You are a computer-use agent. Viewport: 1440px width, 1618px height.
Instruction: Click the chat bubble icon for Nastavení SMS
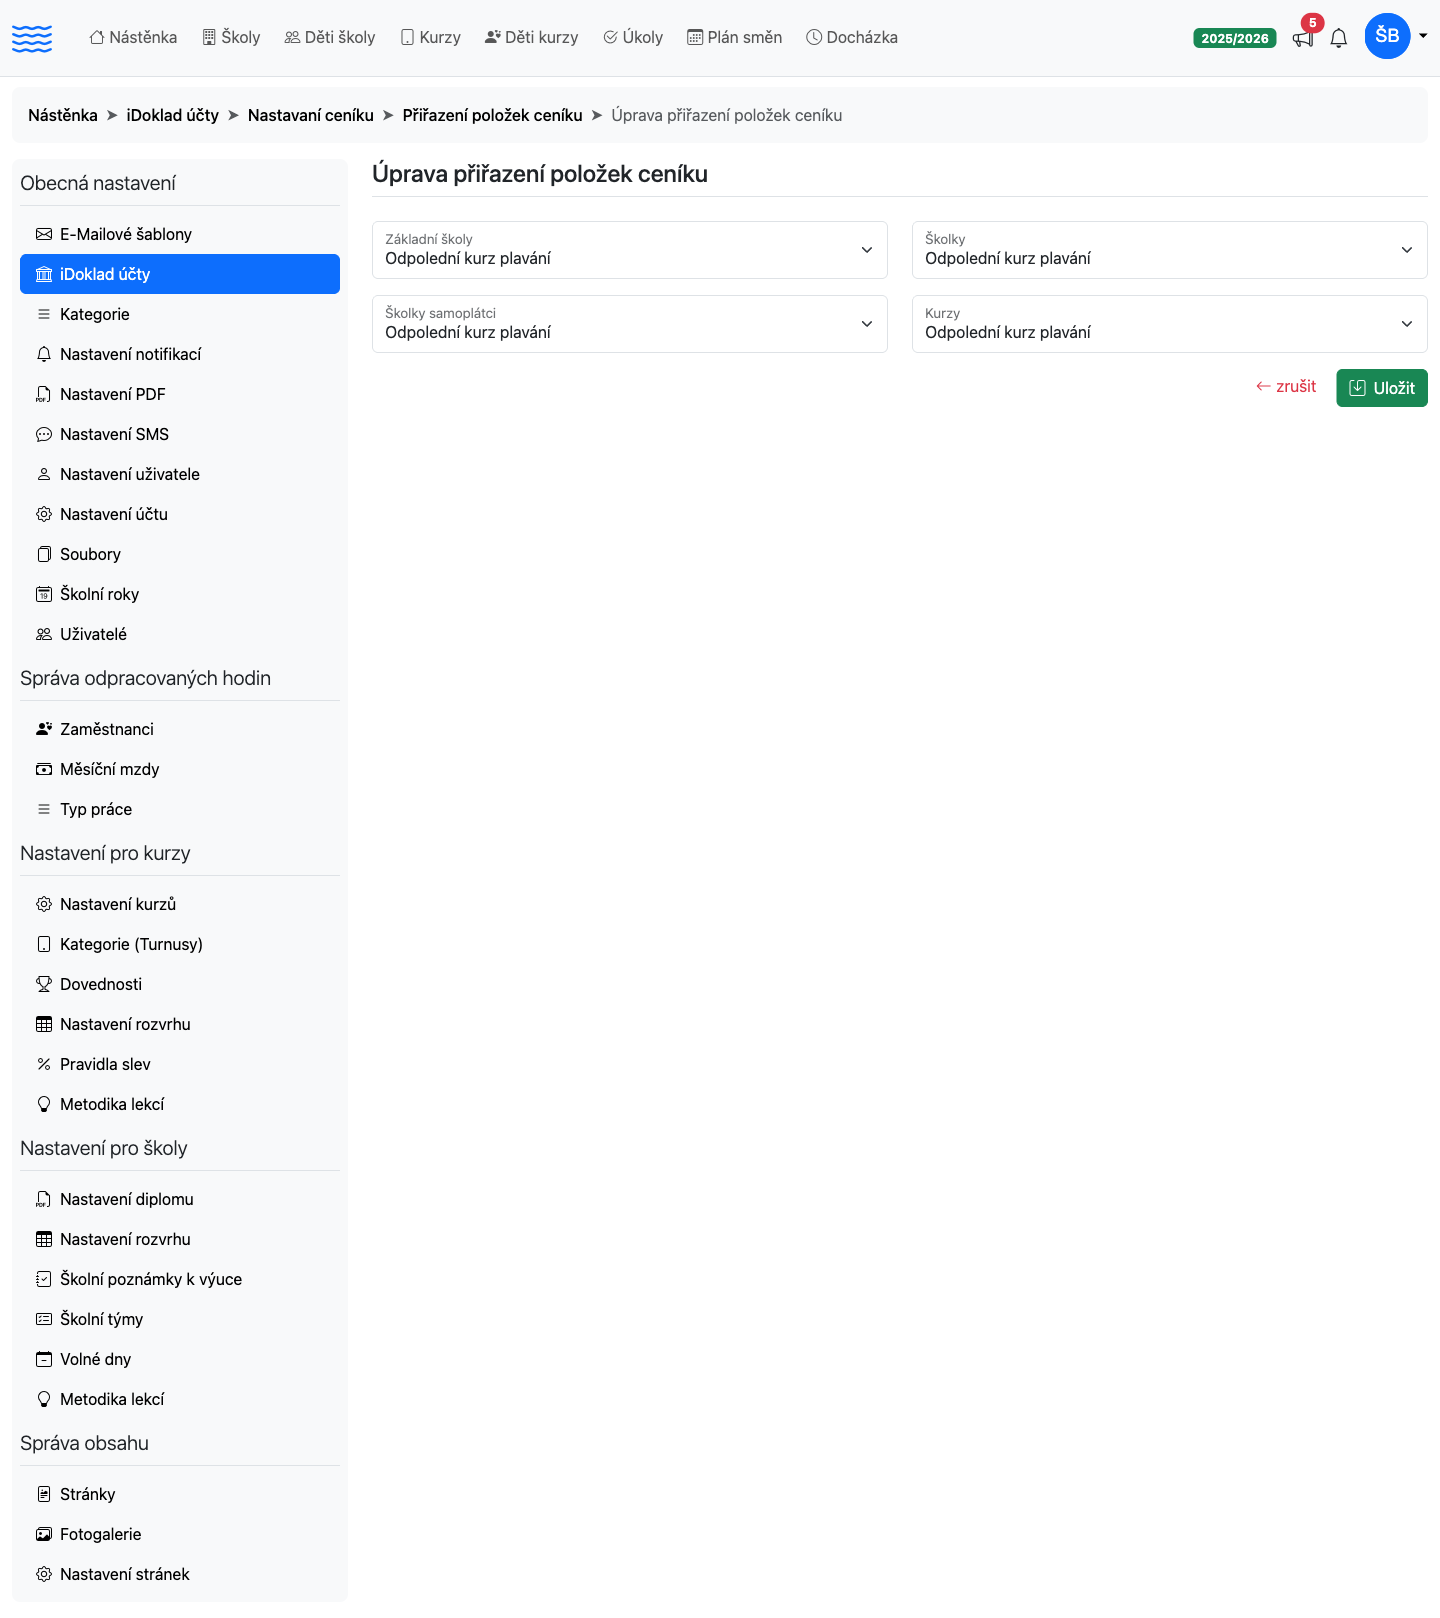[x=44, y=434]
